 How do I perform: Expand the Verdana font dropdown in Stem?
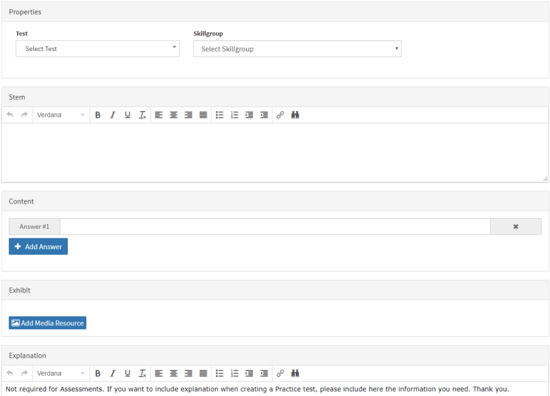61,115
